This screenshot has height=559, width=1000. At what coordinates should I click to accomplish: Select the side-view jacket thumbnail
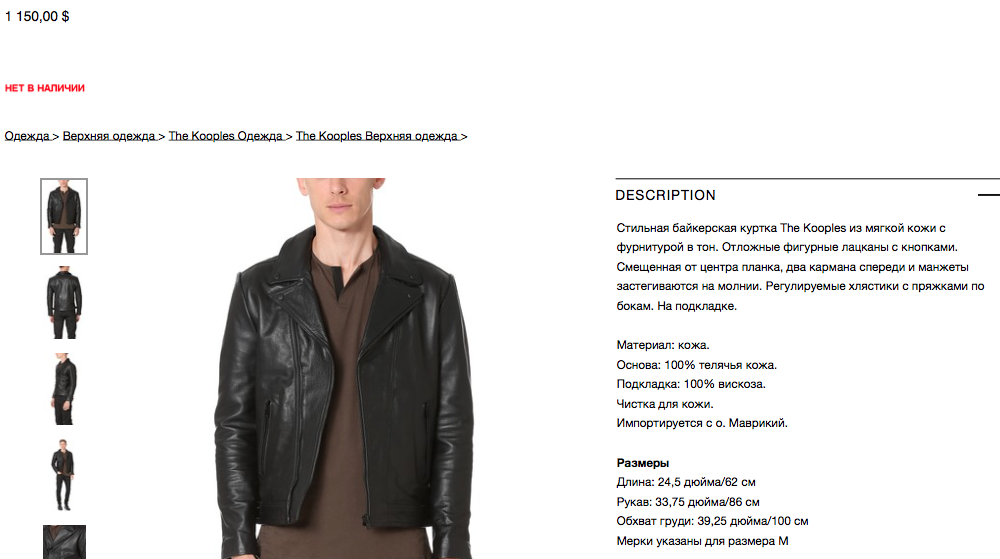64,389
